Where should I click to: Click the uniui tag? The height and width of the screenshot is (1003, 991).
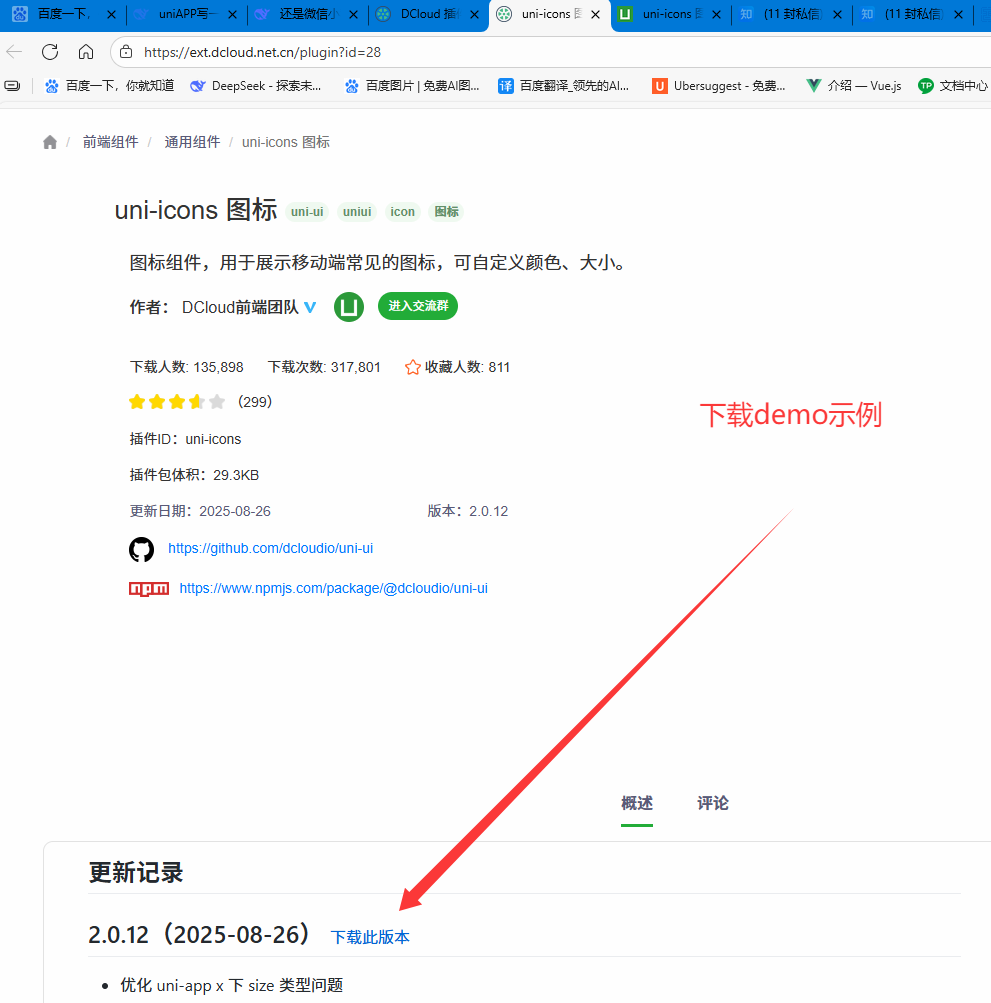[357, 212]
